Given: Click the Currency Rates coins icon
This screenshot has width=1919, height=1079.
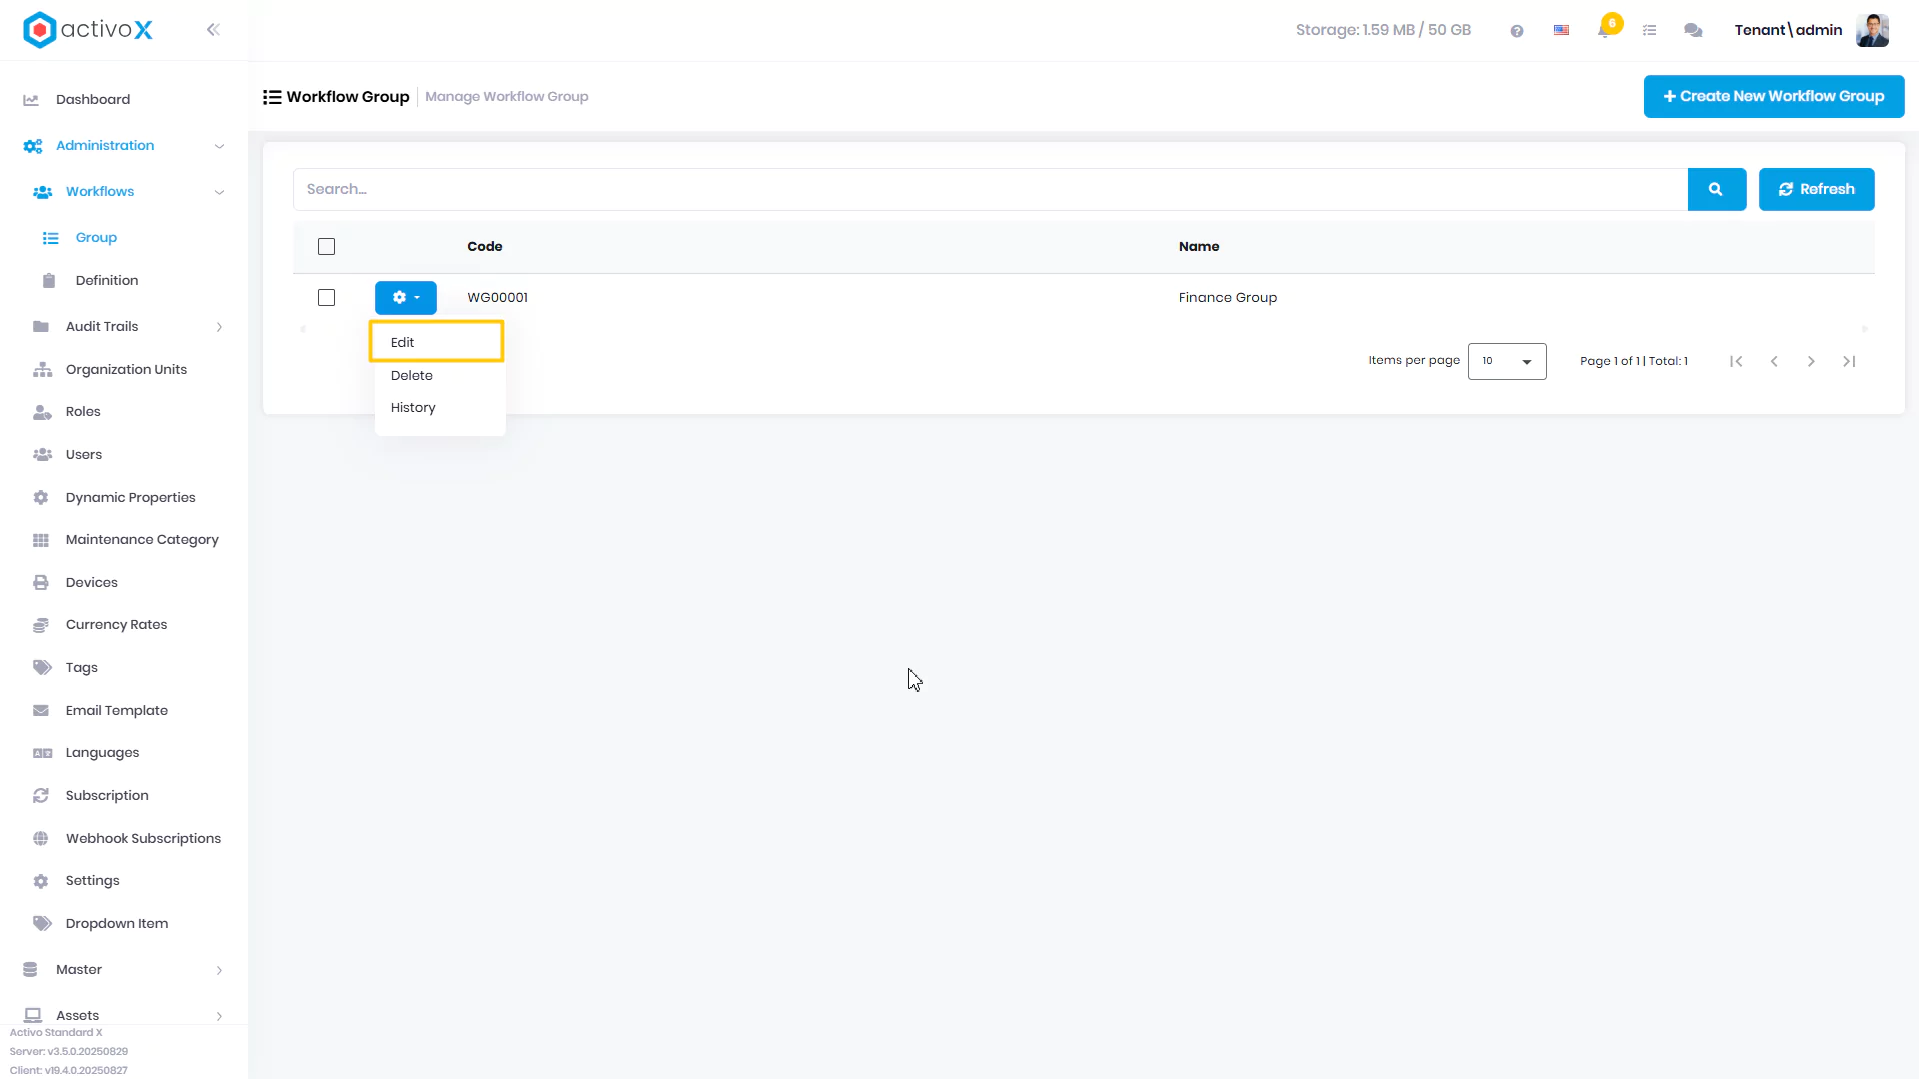Looking at the screenshot, I should click(x=41, y=625).
